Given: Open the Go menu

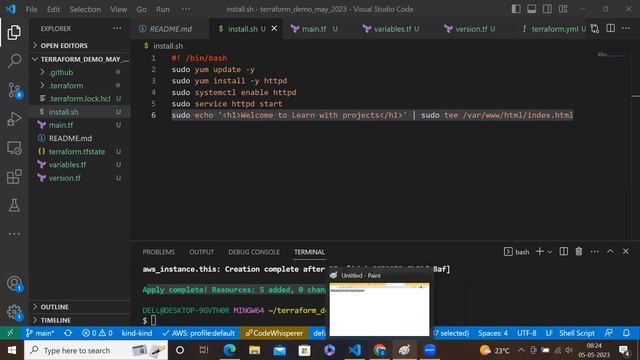Looking at the screenshot, I should pos(141,9).
